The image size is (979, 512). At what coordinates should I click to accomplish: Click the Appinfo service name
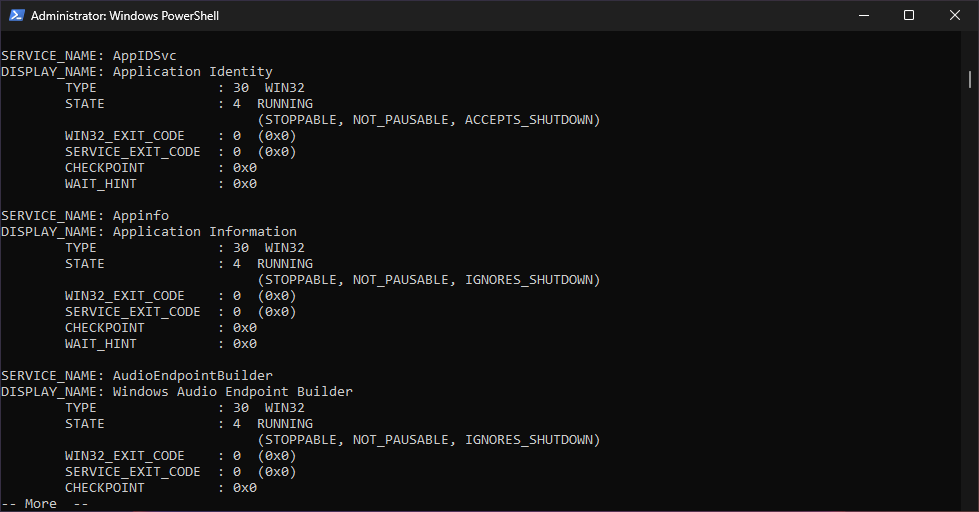pyautogui.click(x=140, y=216)
